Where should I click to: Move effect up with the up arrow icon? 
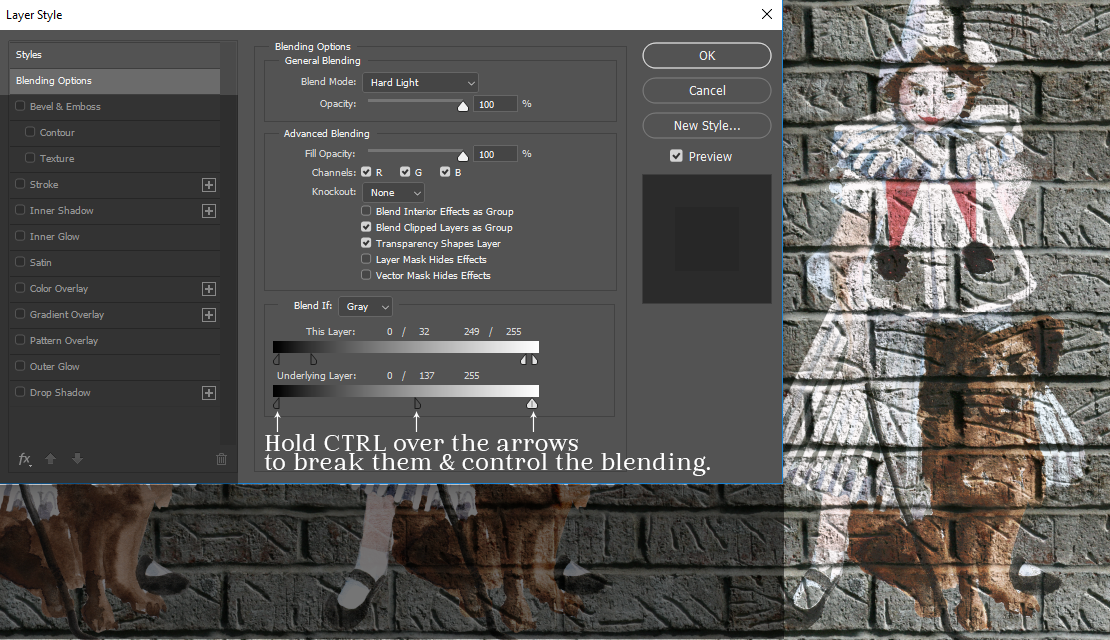[50, 459]
